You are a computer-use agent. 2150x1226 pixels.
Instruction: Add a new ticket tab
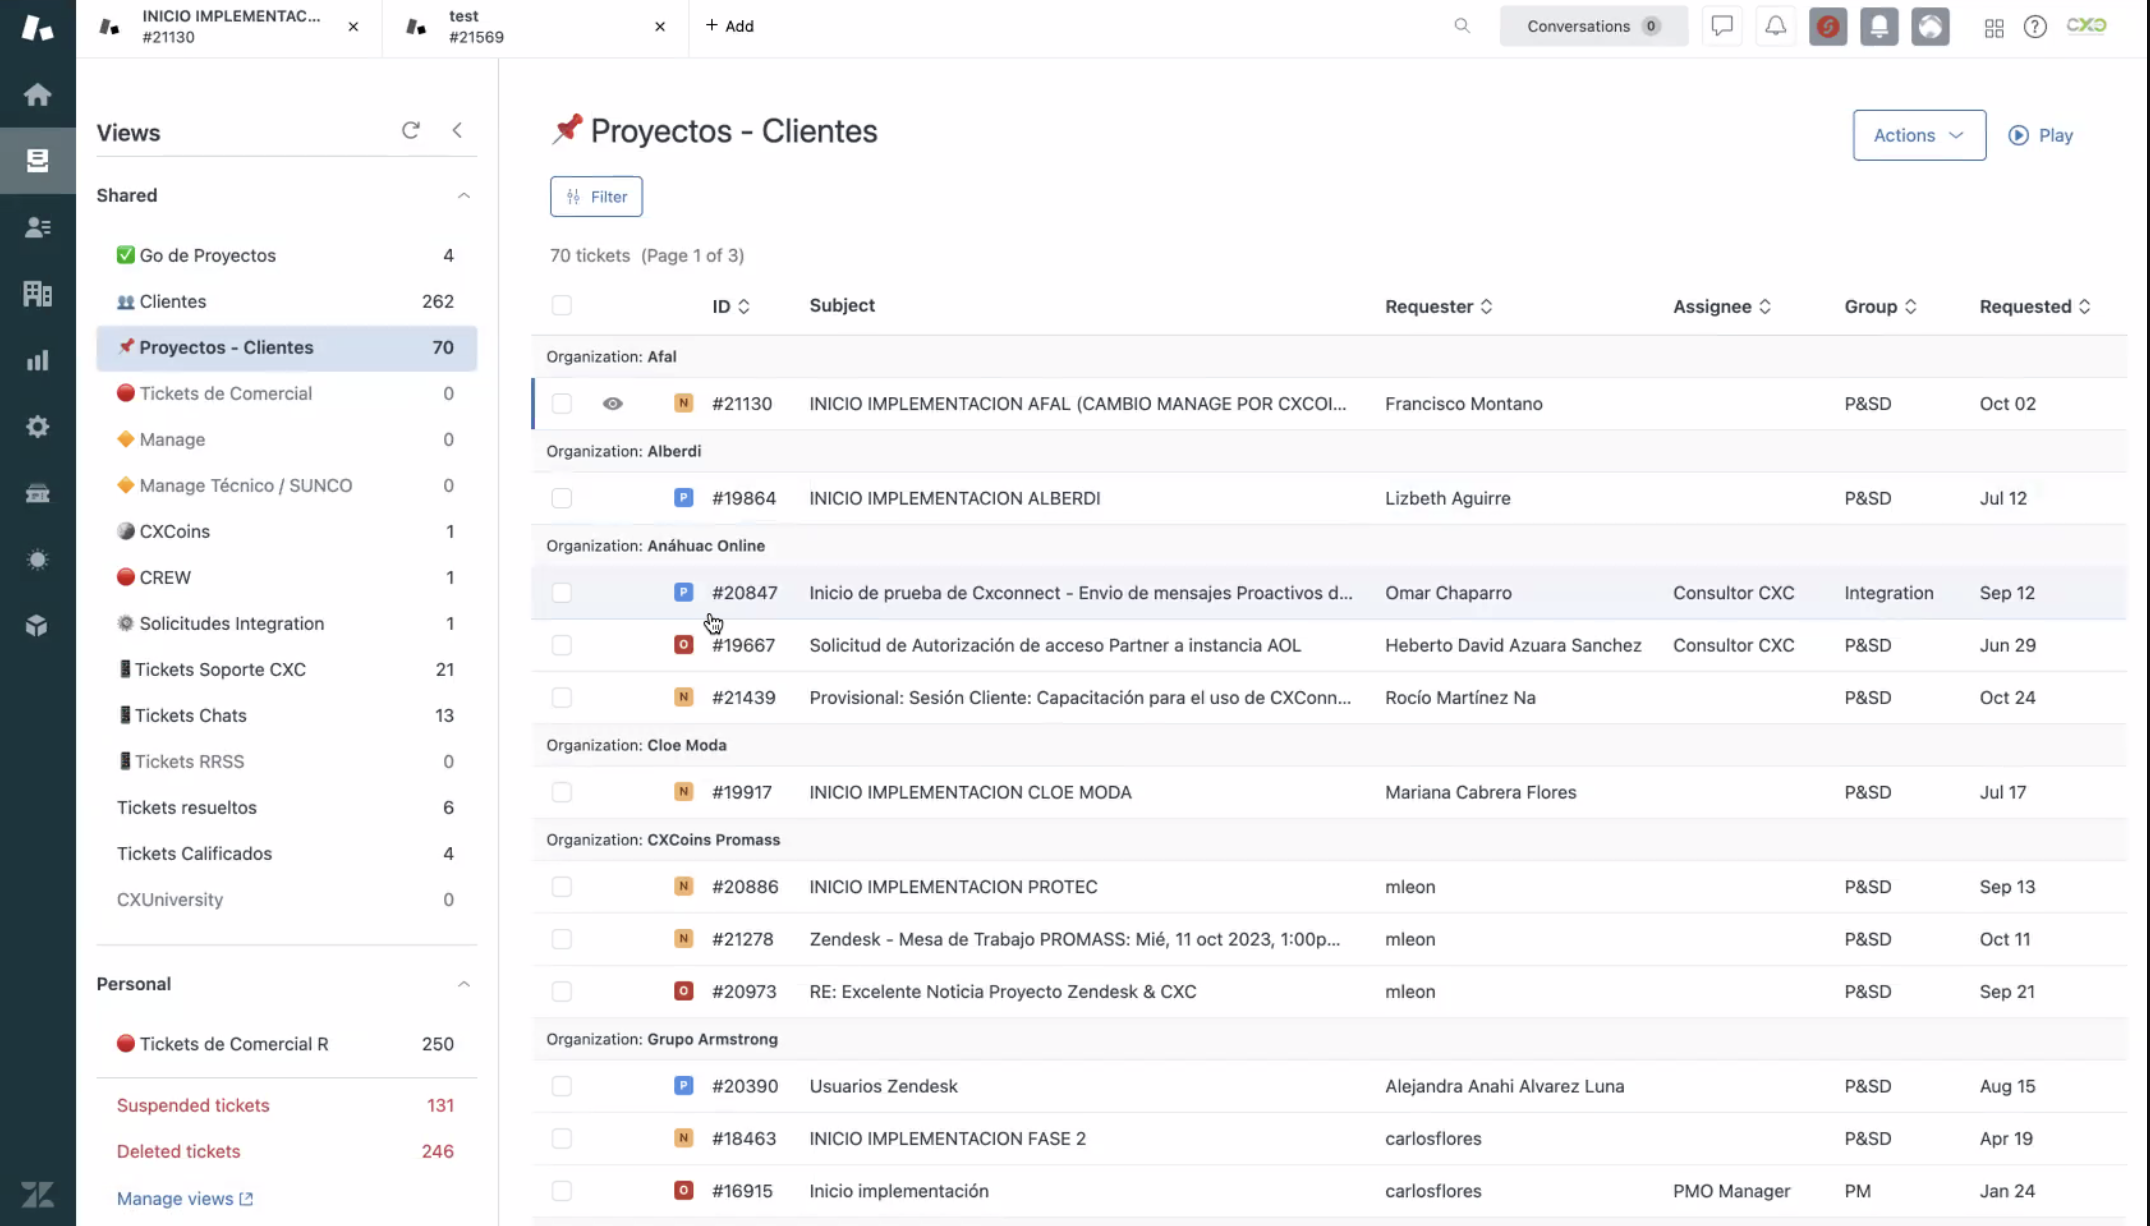[x=729, y=26]
